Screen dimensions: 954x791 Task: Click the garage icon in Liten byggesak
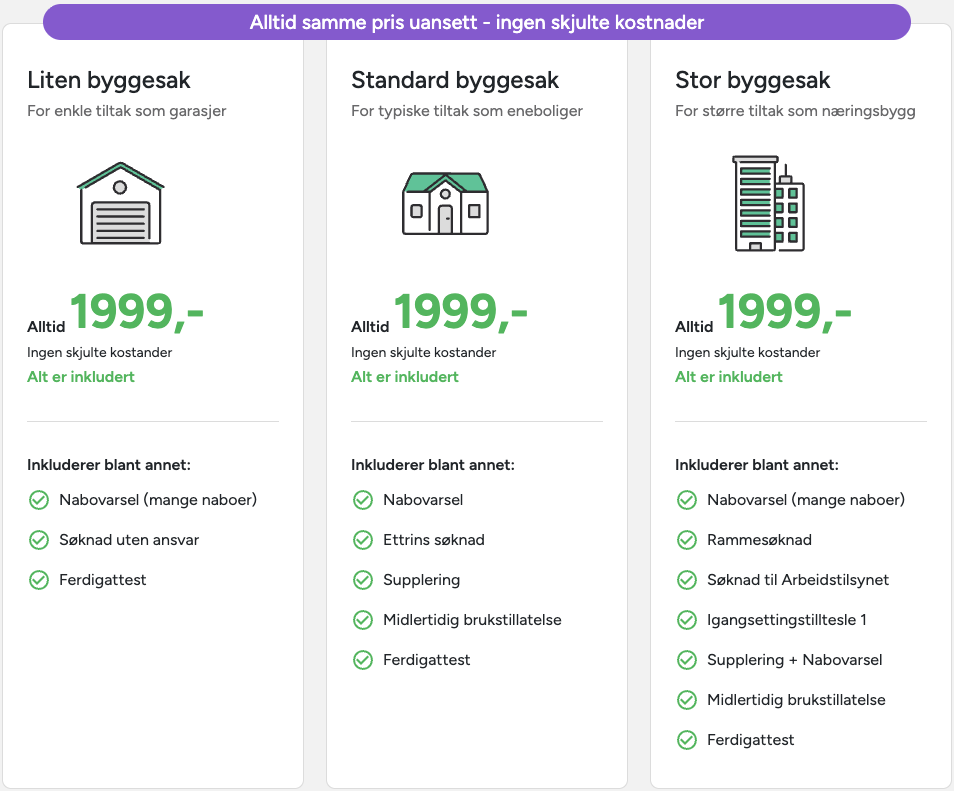(121, 202)
